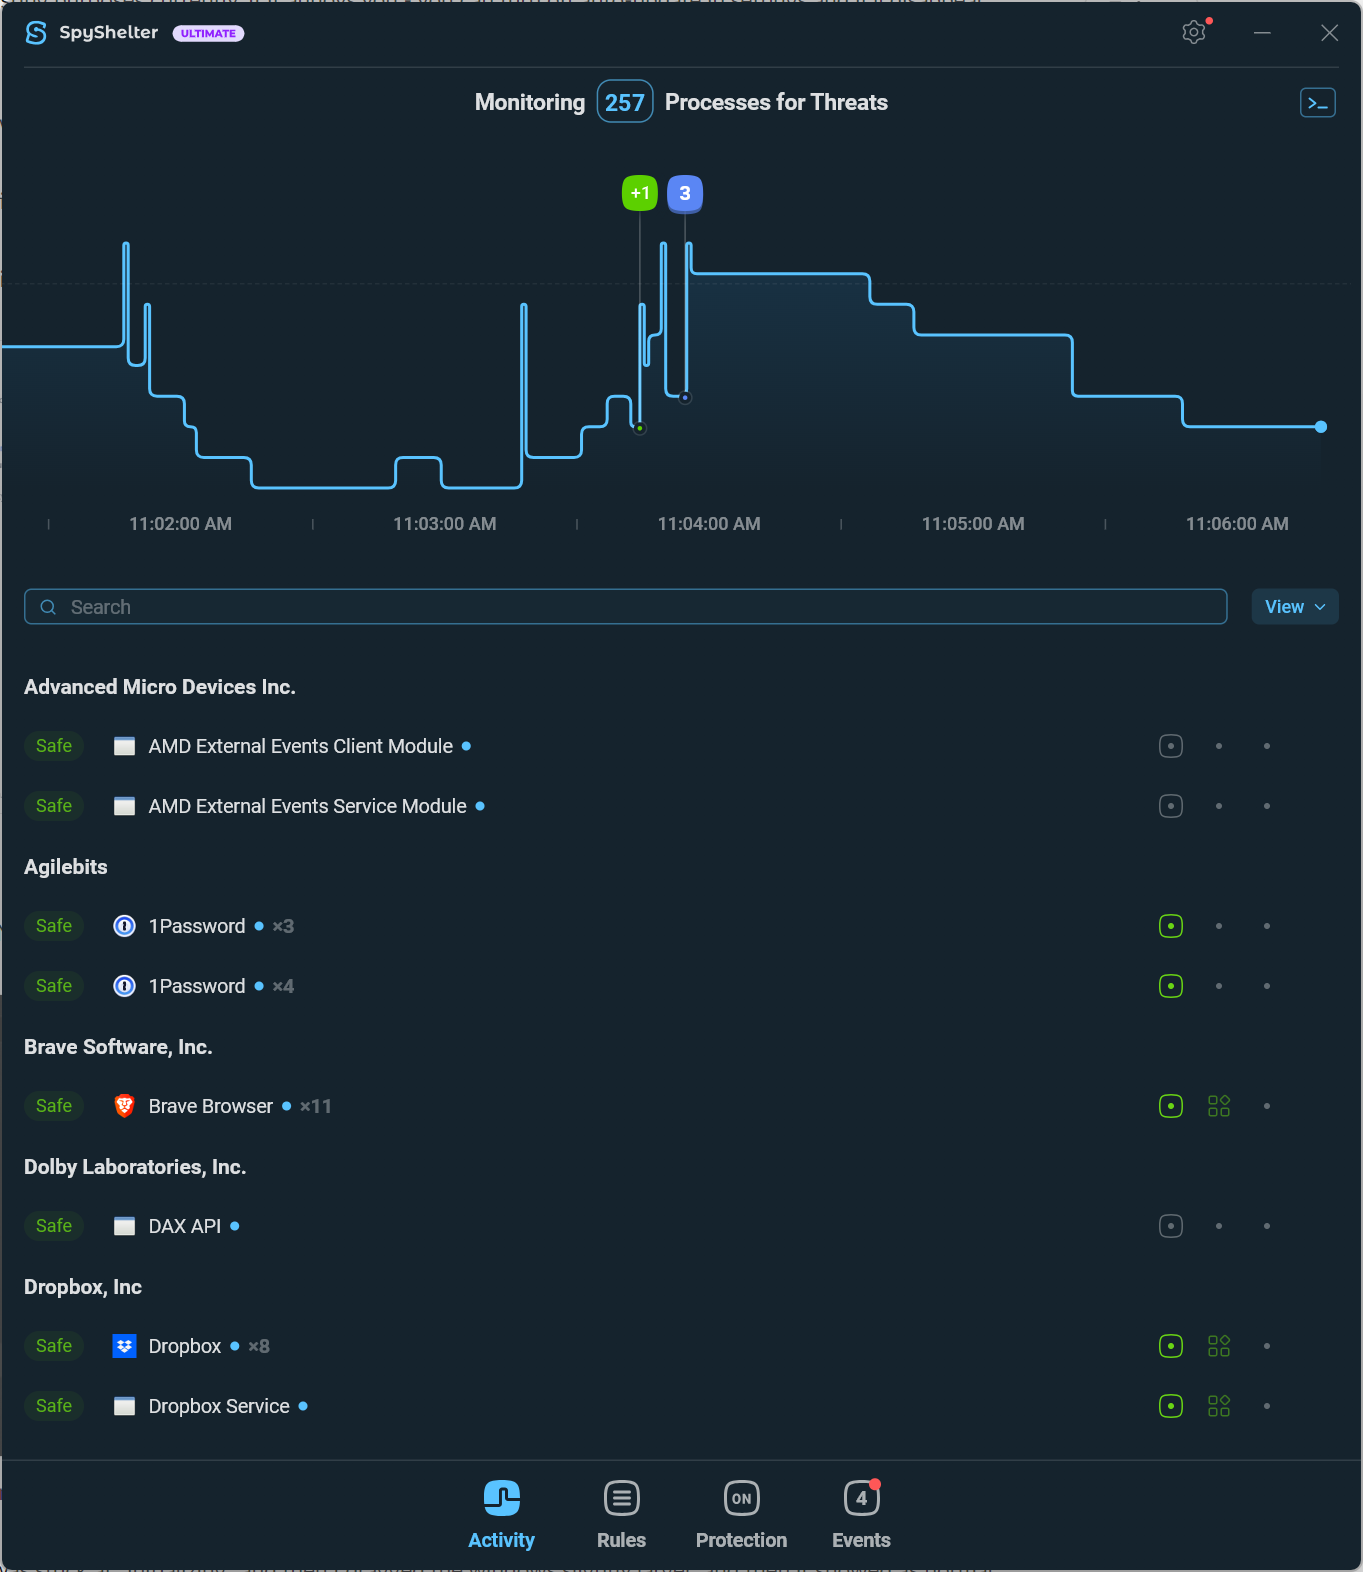The width and height of the screenshot is (1363, 1572).
Task: Minimize the SpyShelter window
Action: [x=1262, y=33]
